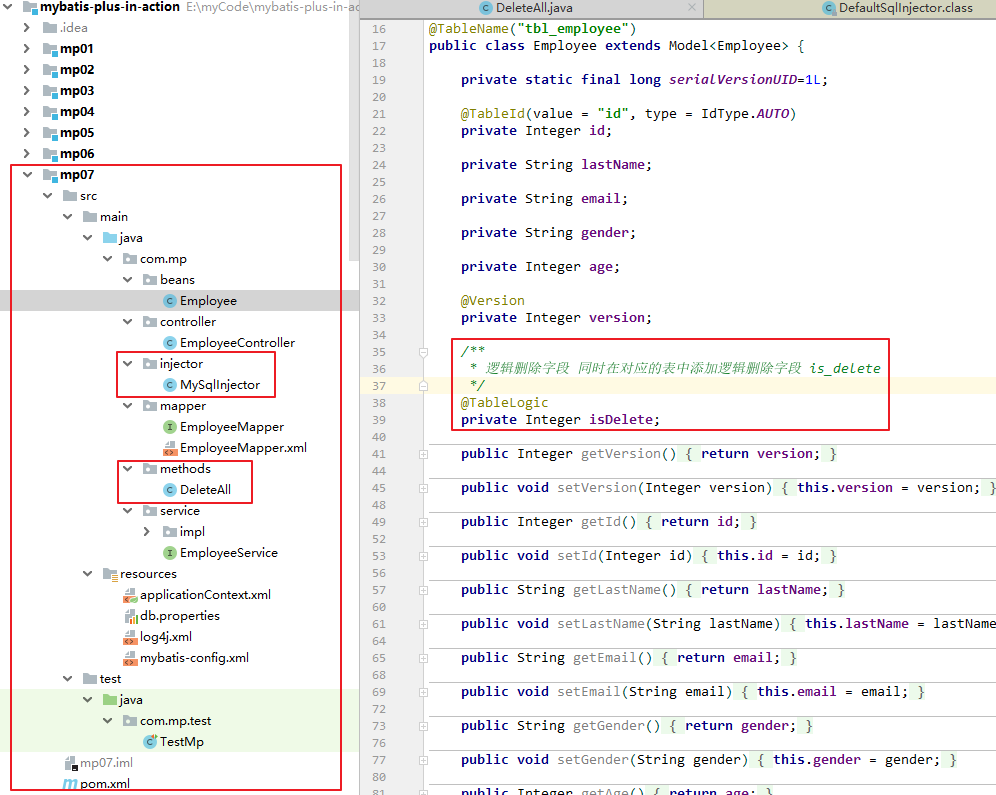Switch to the DeleteAll.java tab
Viewport: 996px width, 795px height.
tap(532, 8)
